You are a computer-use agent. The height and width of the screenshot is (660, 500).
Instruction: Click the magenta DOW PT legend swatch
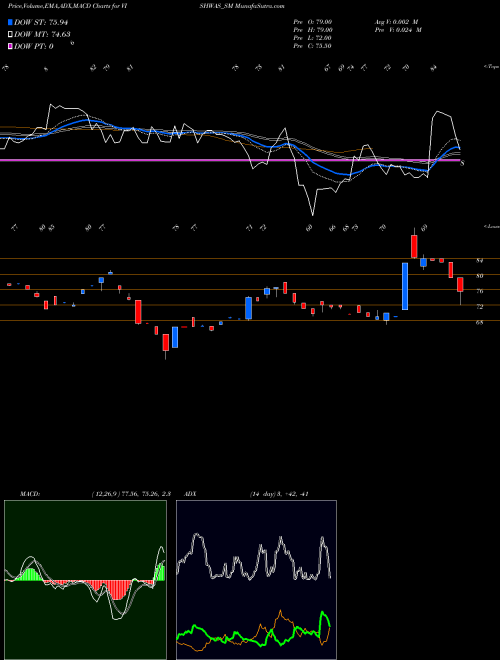click(x=11, y=46)
